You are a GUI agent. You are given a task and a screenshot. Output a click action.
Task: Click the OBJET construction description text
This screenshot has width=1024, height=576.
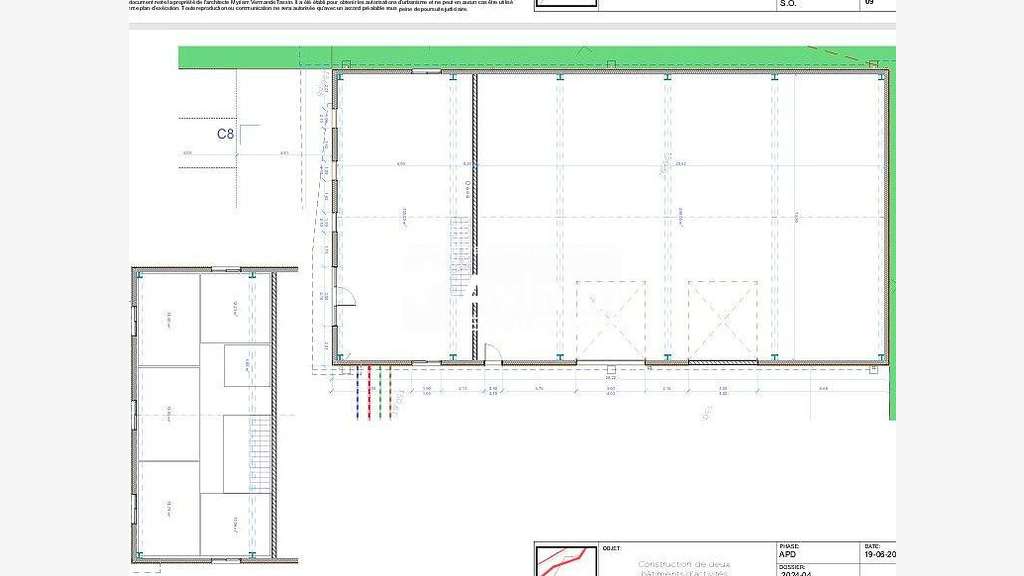click(684, 568)
